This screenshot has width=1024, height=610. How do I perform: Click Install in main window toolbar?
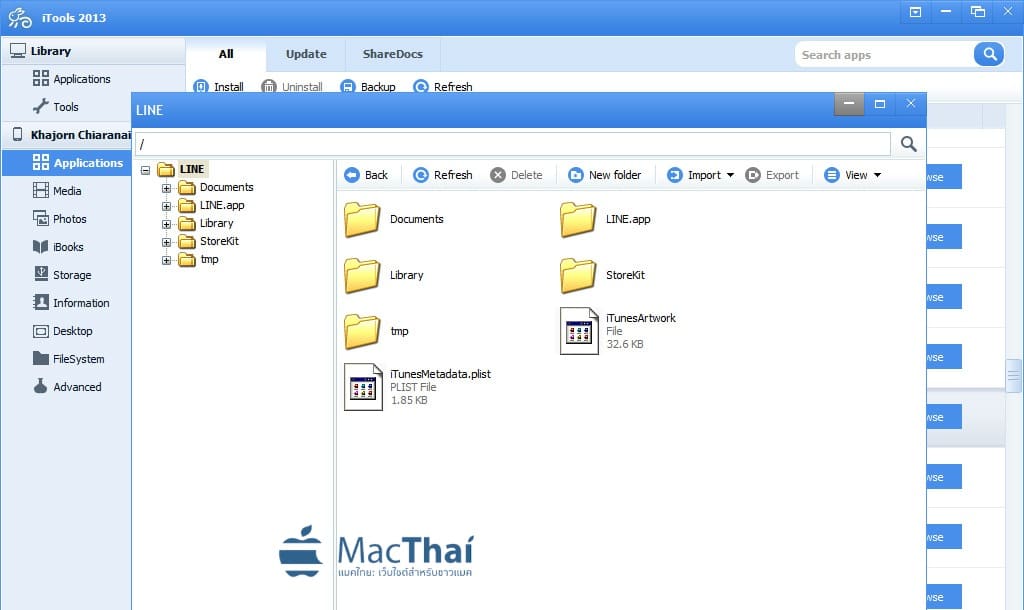coord(219,86)
